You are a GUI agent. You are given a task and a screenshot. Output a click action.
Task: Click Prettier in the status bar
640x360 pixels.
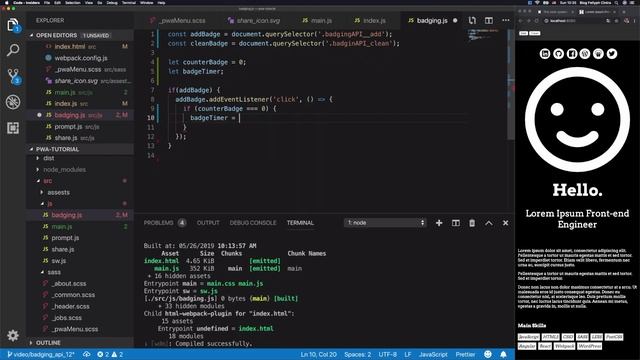(x=465, y=354)
